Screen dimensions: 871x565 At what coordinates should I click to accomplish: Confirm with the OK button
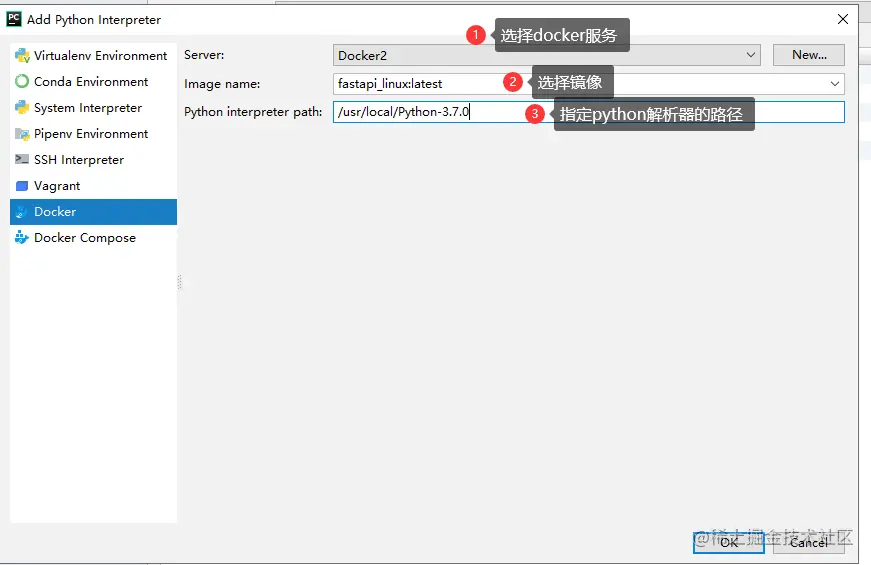point(729,543)
